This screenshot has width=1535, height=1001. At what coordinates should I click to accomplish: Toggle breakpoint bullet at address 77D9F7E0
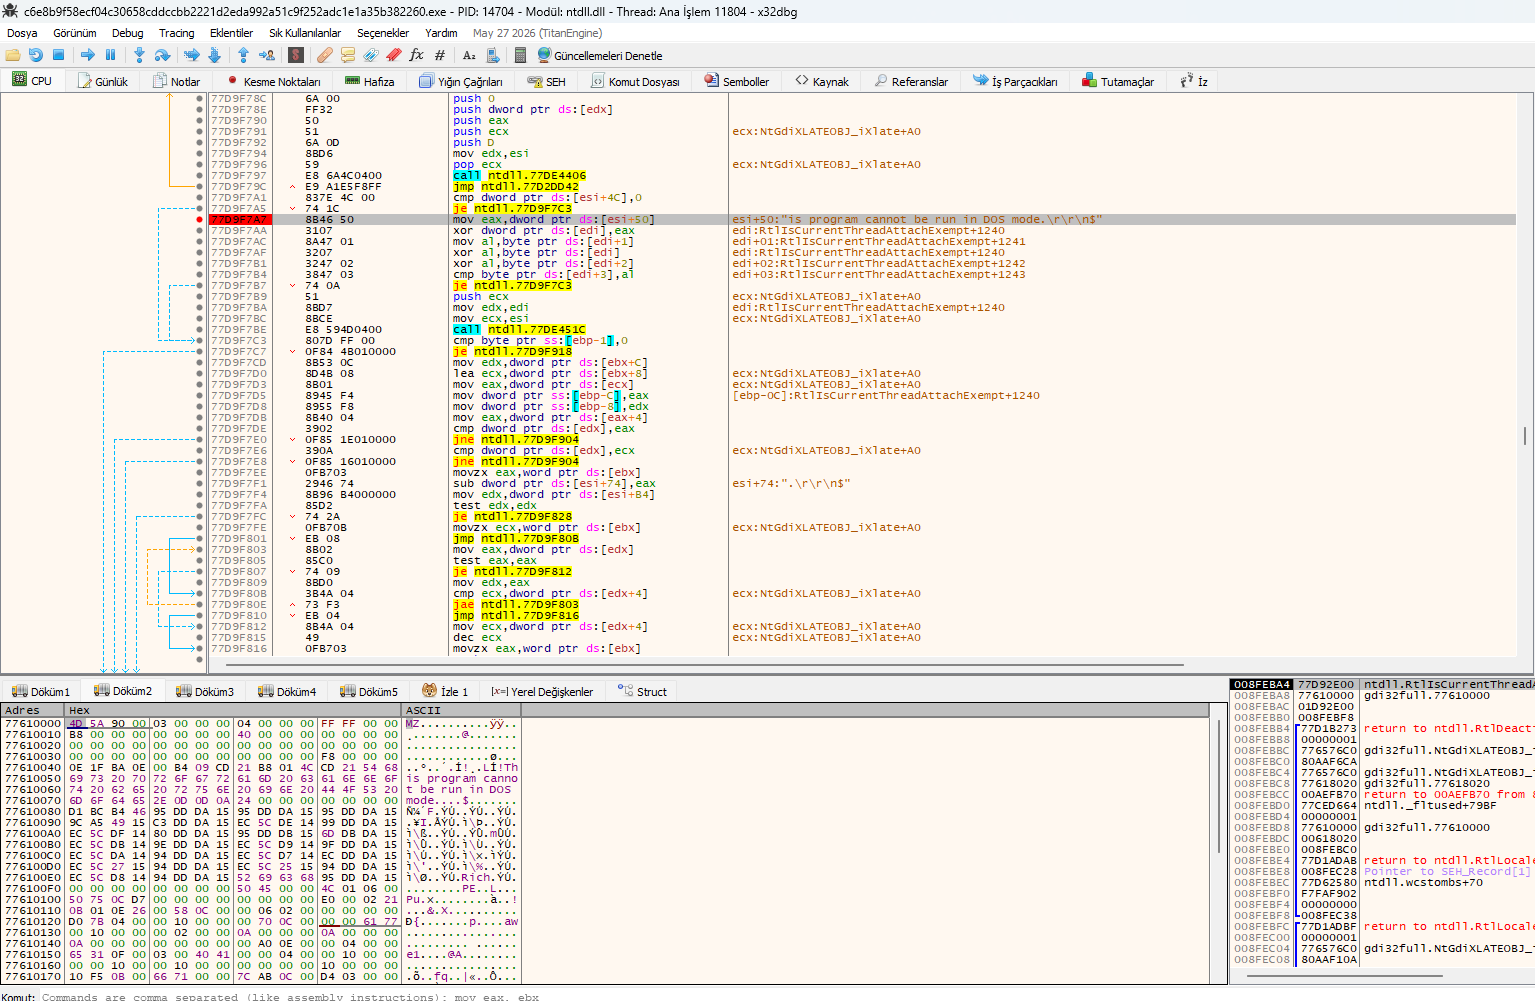200,439
